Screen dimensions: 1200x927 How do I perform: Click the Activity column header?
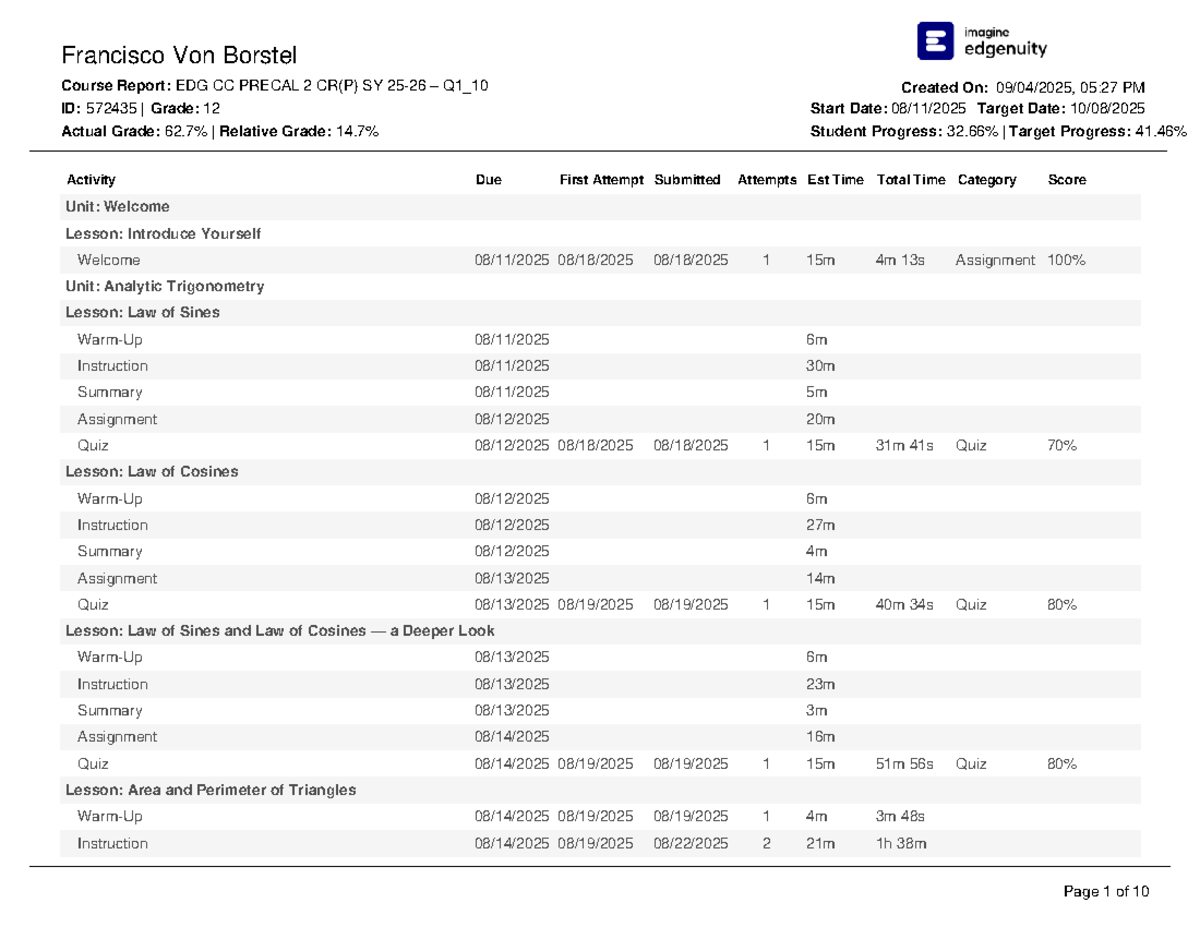(91, 180)
